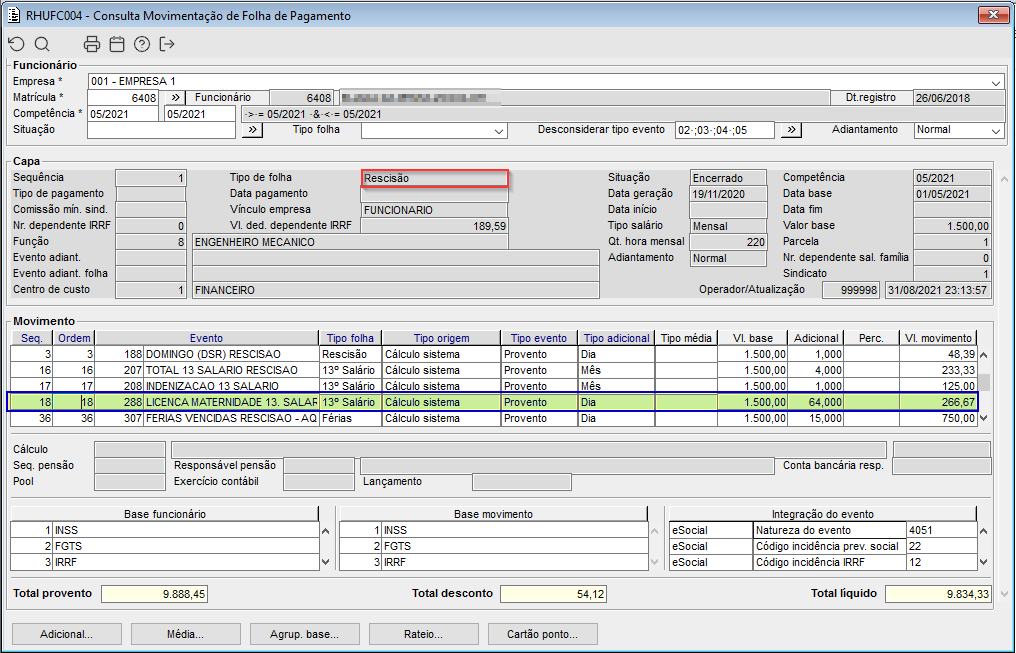Click the magnifier search toolbar icon

click(x=42, y=44)
